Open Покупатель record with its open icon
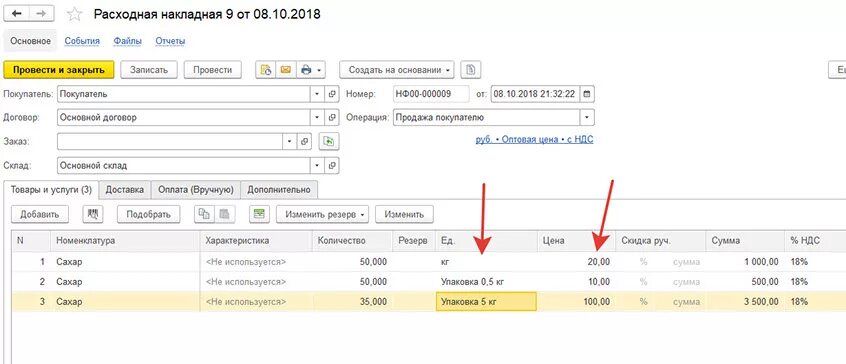The height and width of the screenshot is (364, 846). (332, 94)
